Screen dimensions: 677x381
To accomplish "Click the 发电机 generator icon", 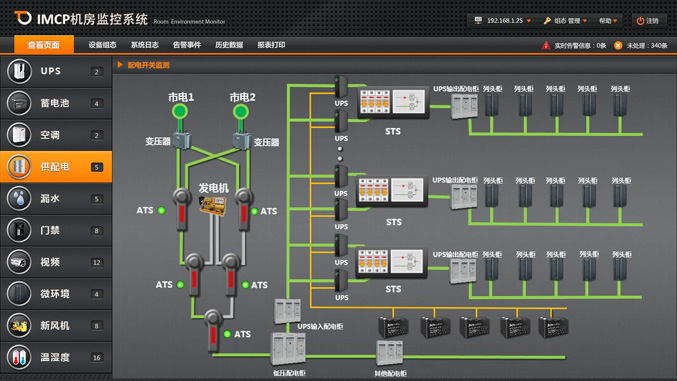I will click(212, 205).
